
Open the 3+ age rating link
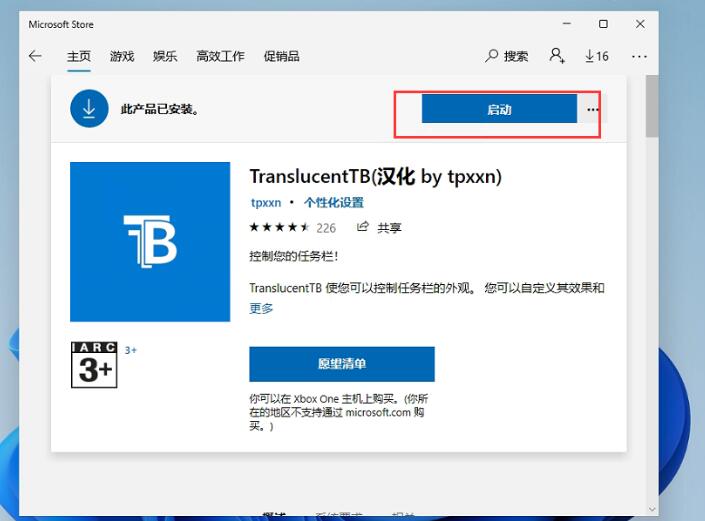(x=130, y=350)
